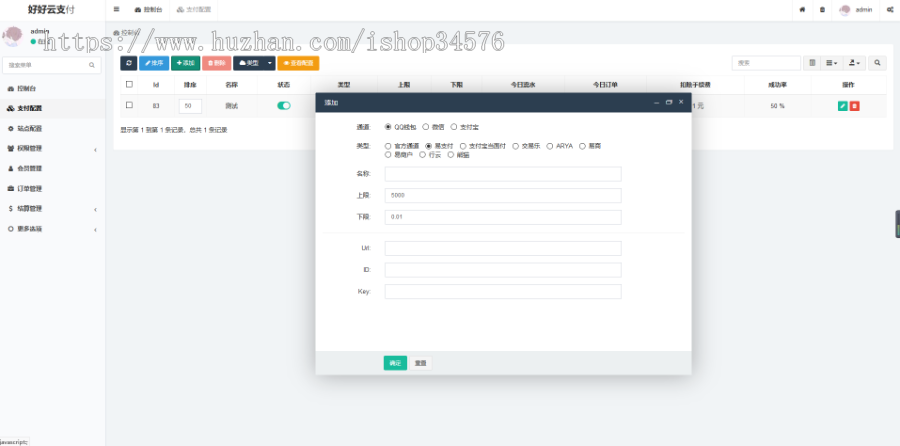Viewport: 900px width, 446px height.
Task: Minimize the 添加 dialog
Action: tap(657, 102)
